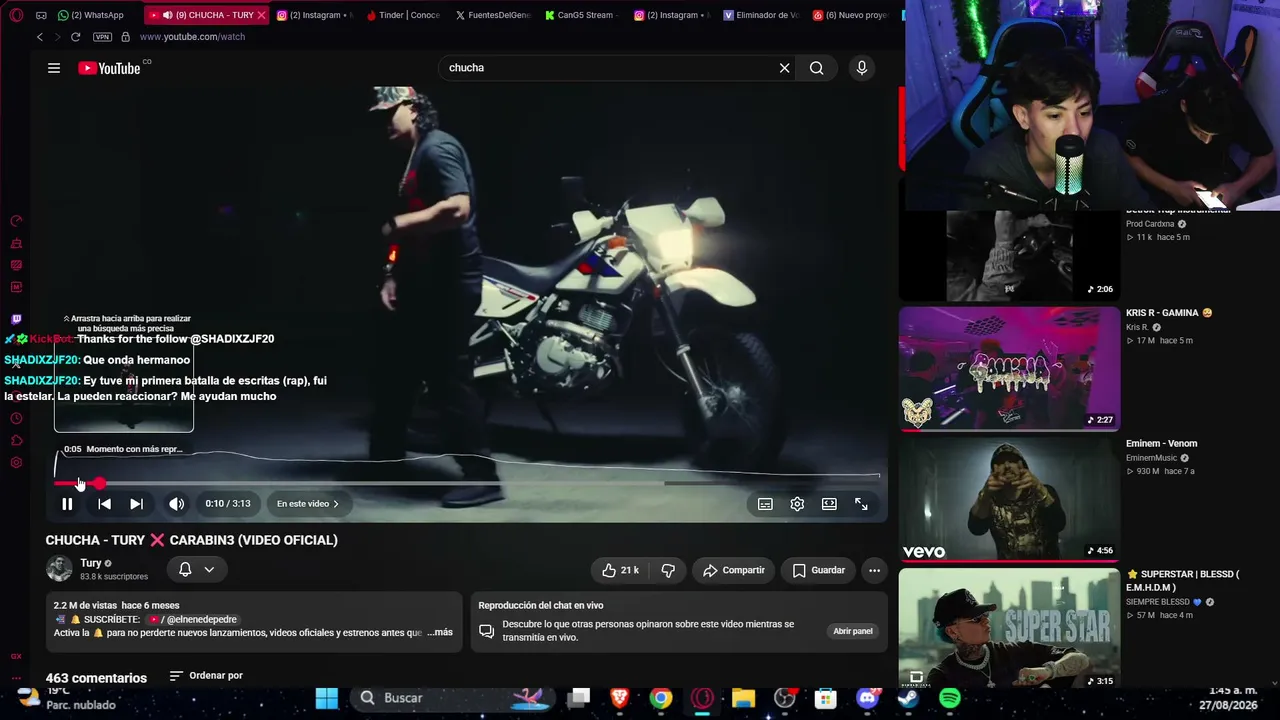Viewport: 1280px width, 720px height.
Task: Skip to the previous video
Action: (x=104, y=504)
